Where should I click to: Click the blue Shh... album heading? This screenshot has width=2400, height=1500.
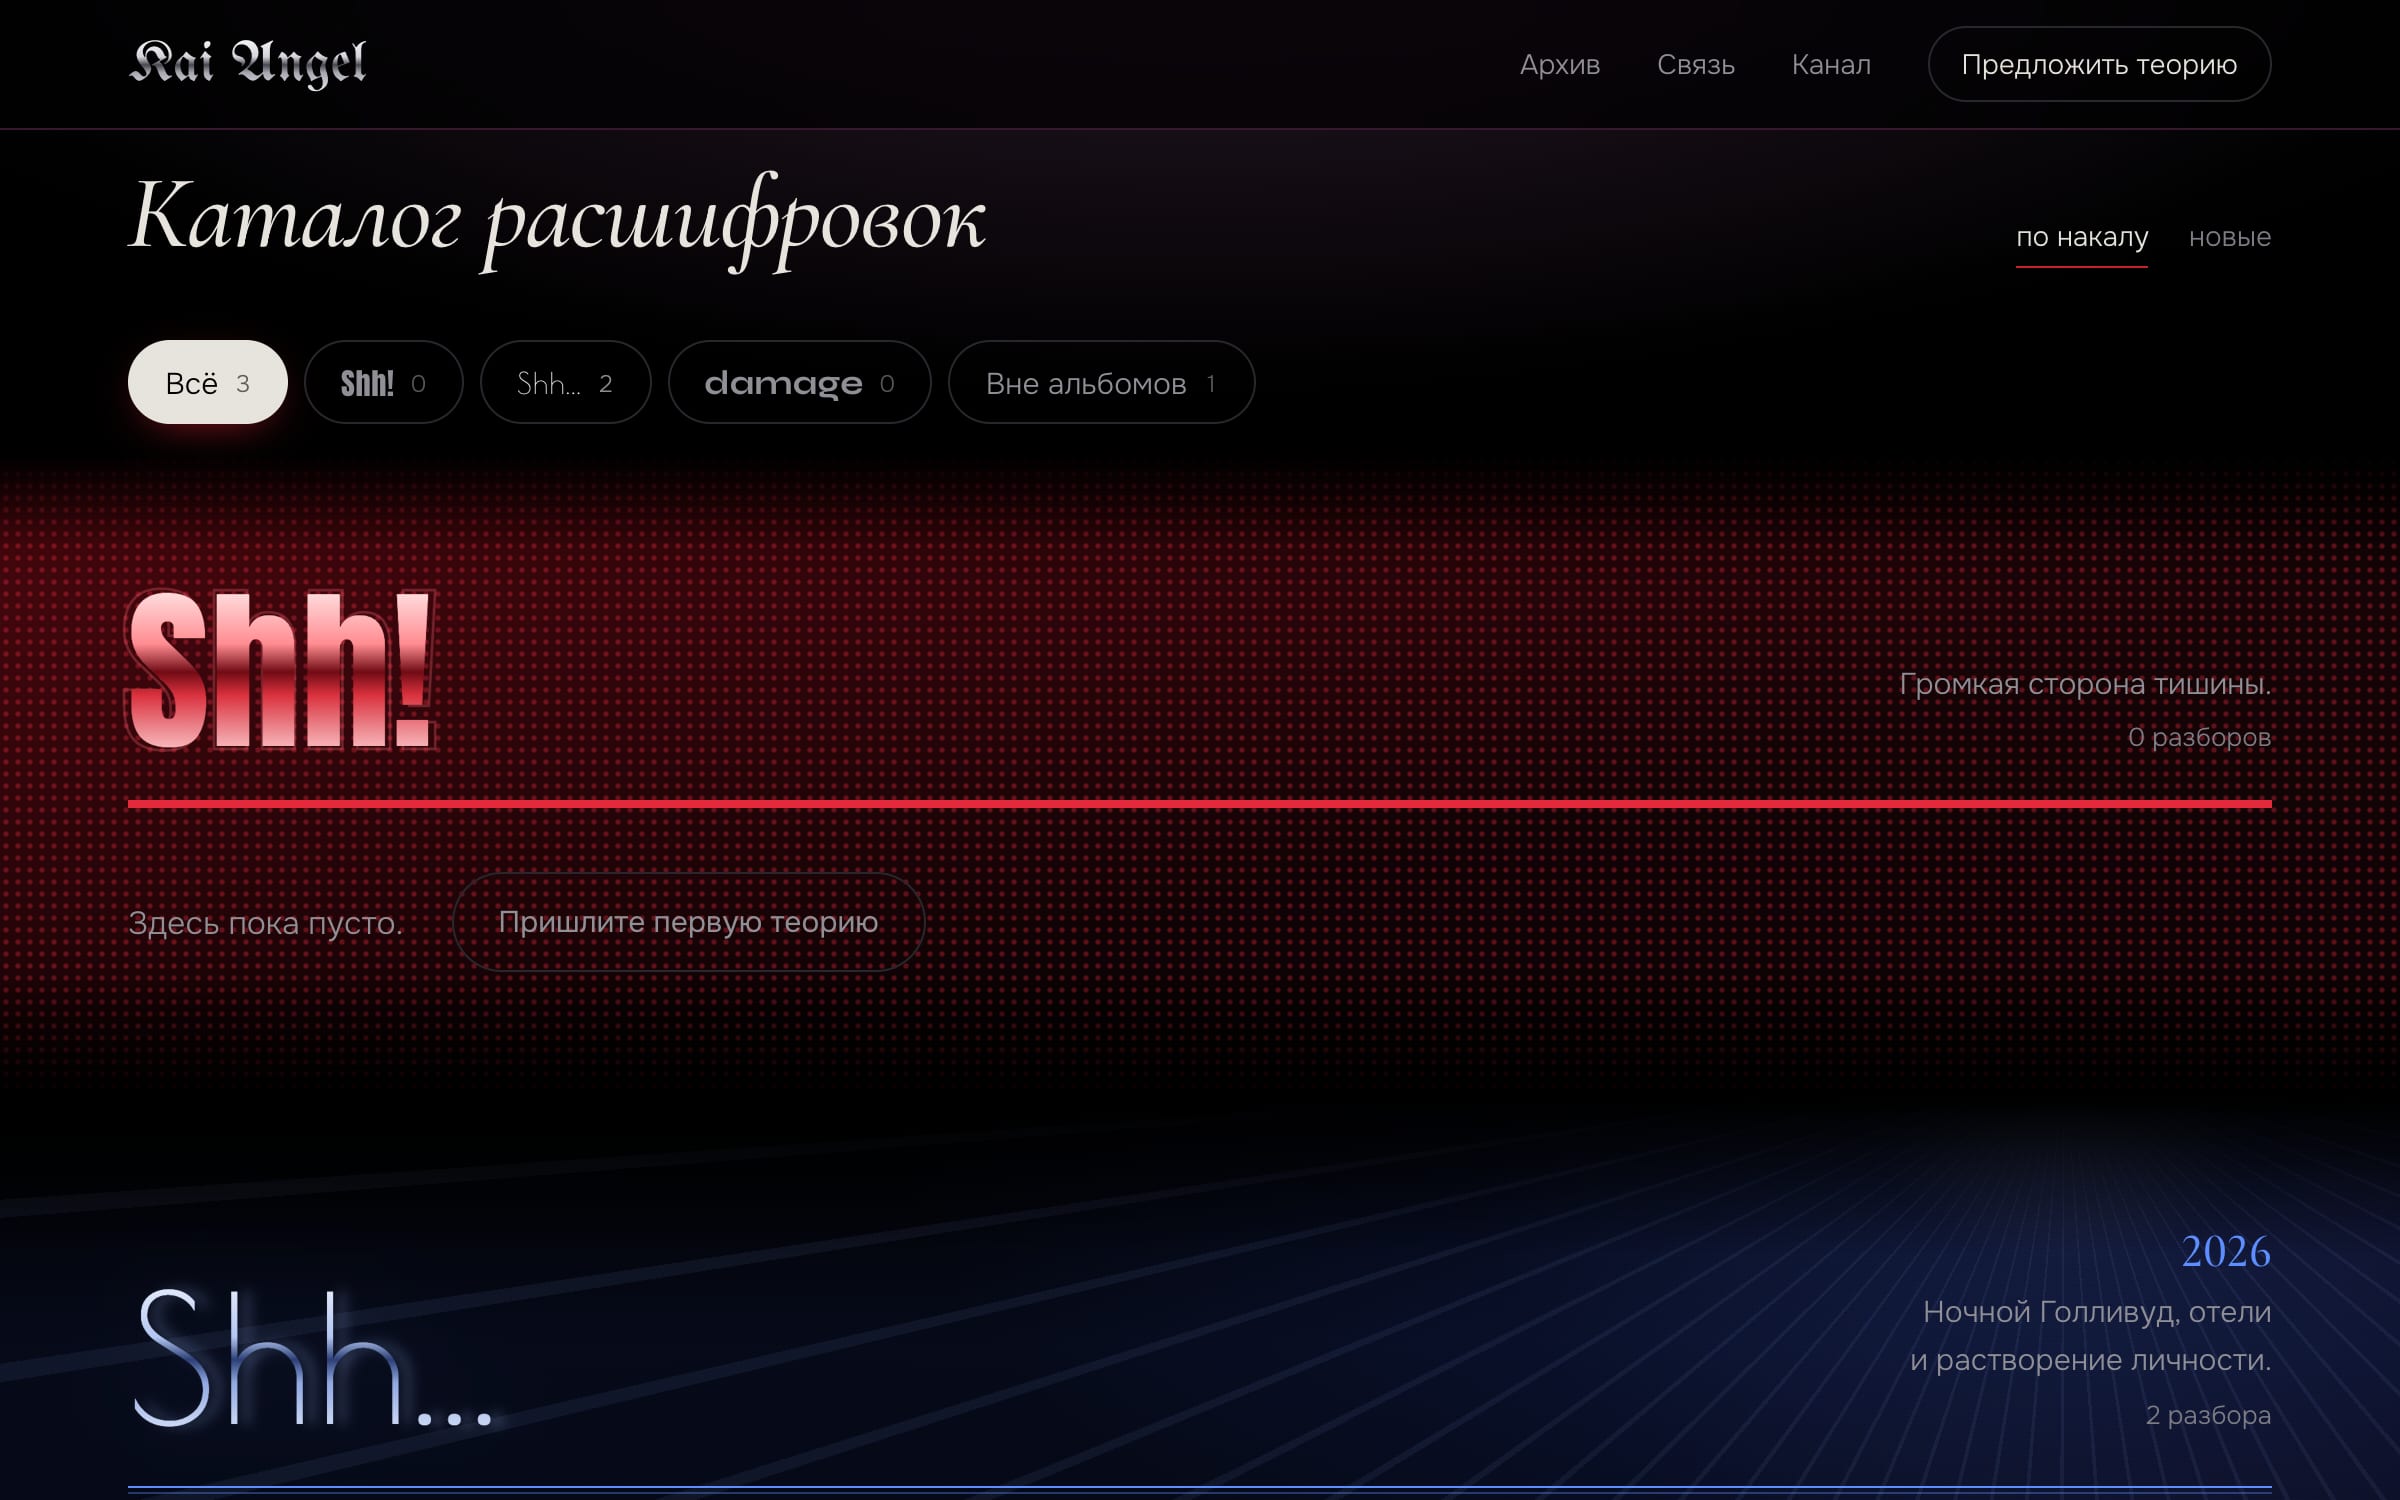click(314, 1360)
